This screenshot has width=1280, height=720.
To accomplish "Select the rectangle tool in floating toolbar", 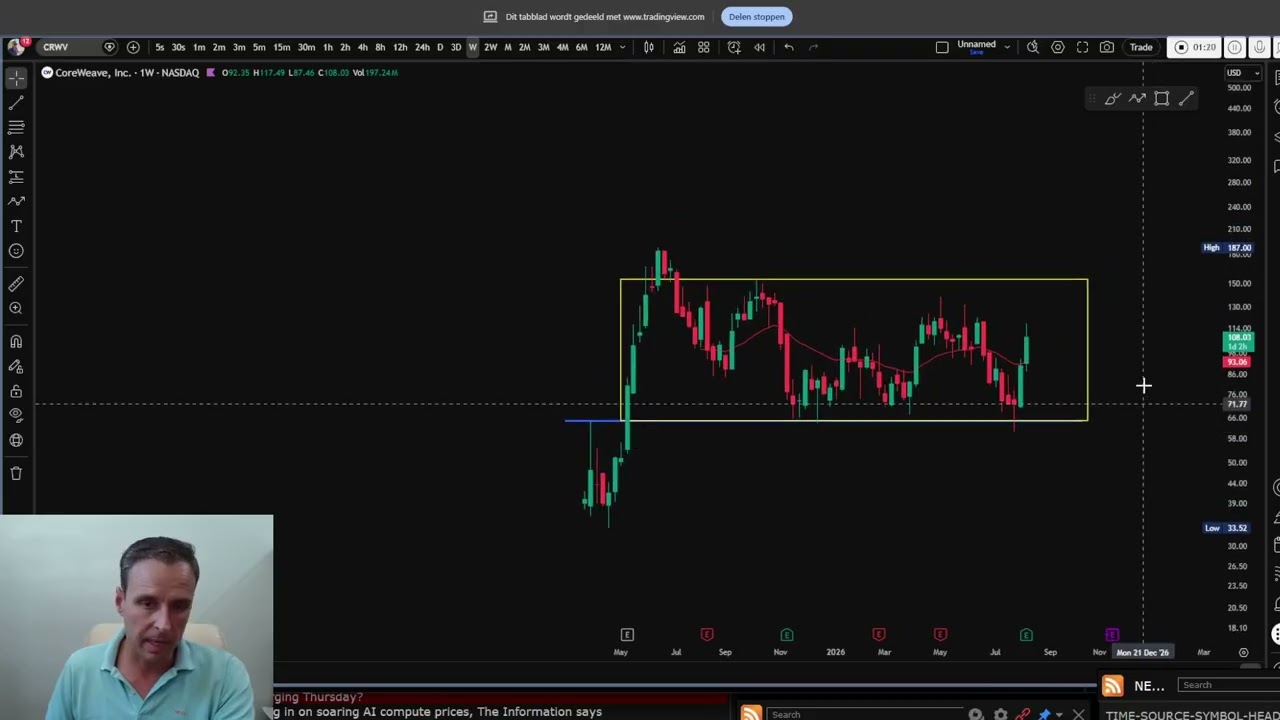I will tap(1161, 98).
